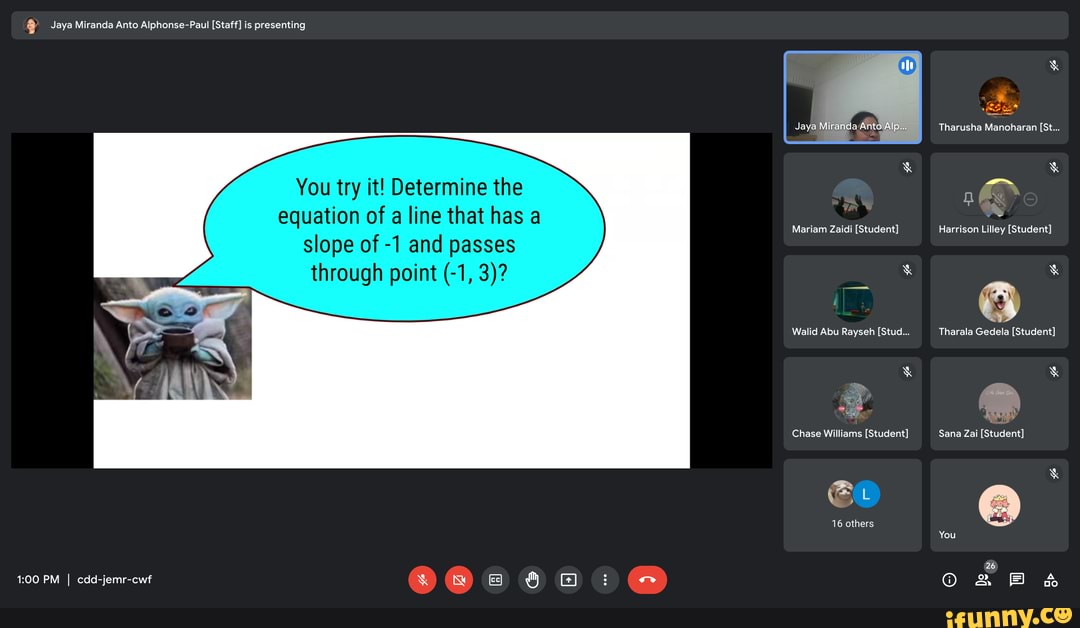Click the meeting code cdd-jemr-cwf

click(x=114, y=580)
